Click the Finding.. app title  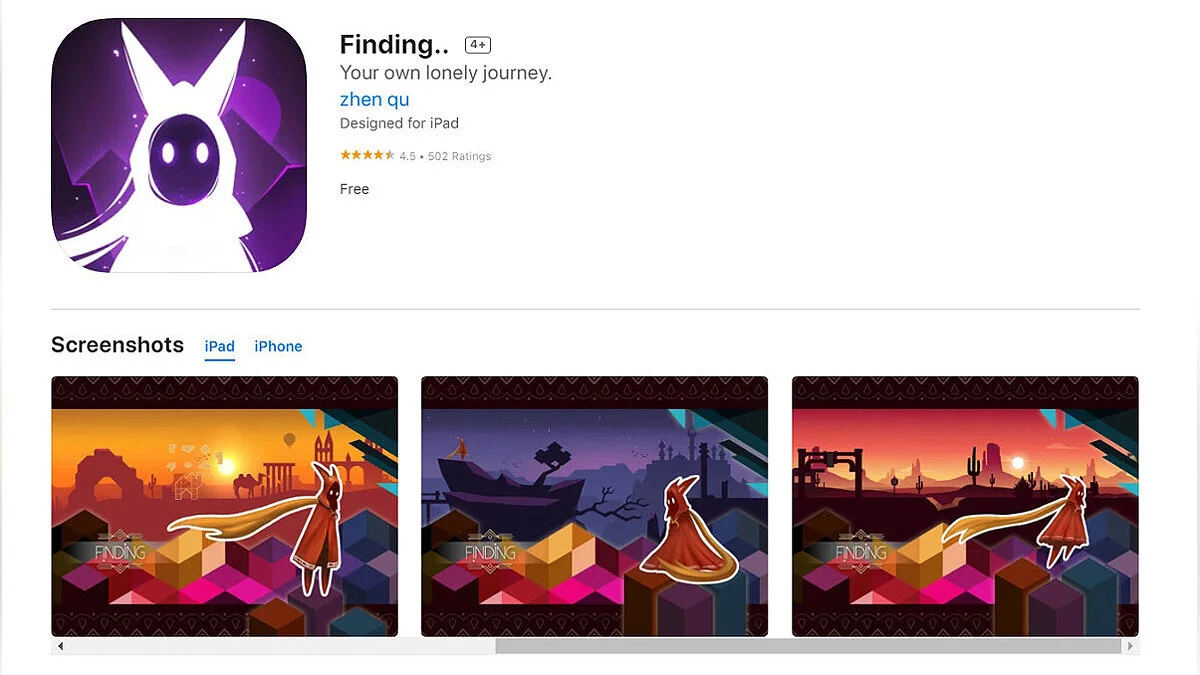tap(394, 45)
